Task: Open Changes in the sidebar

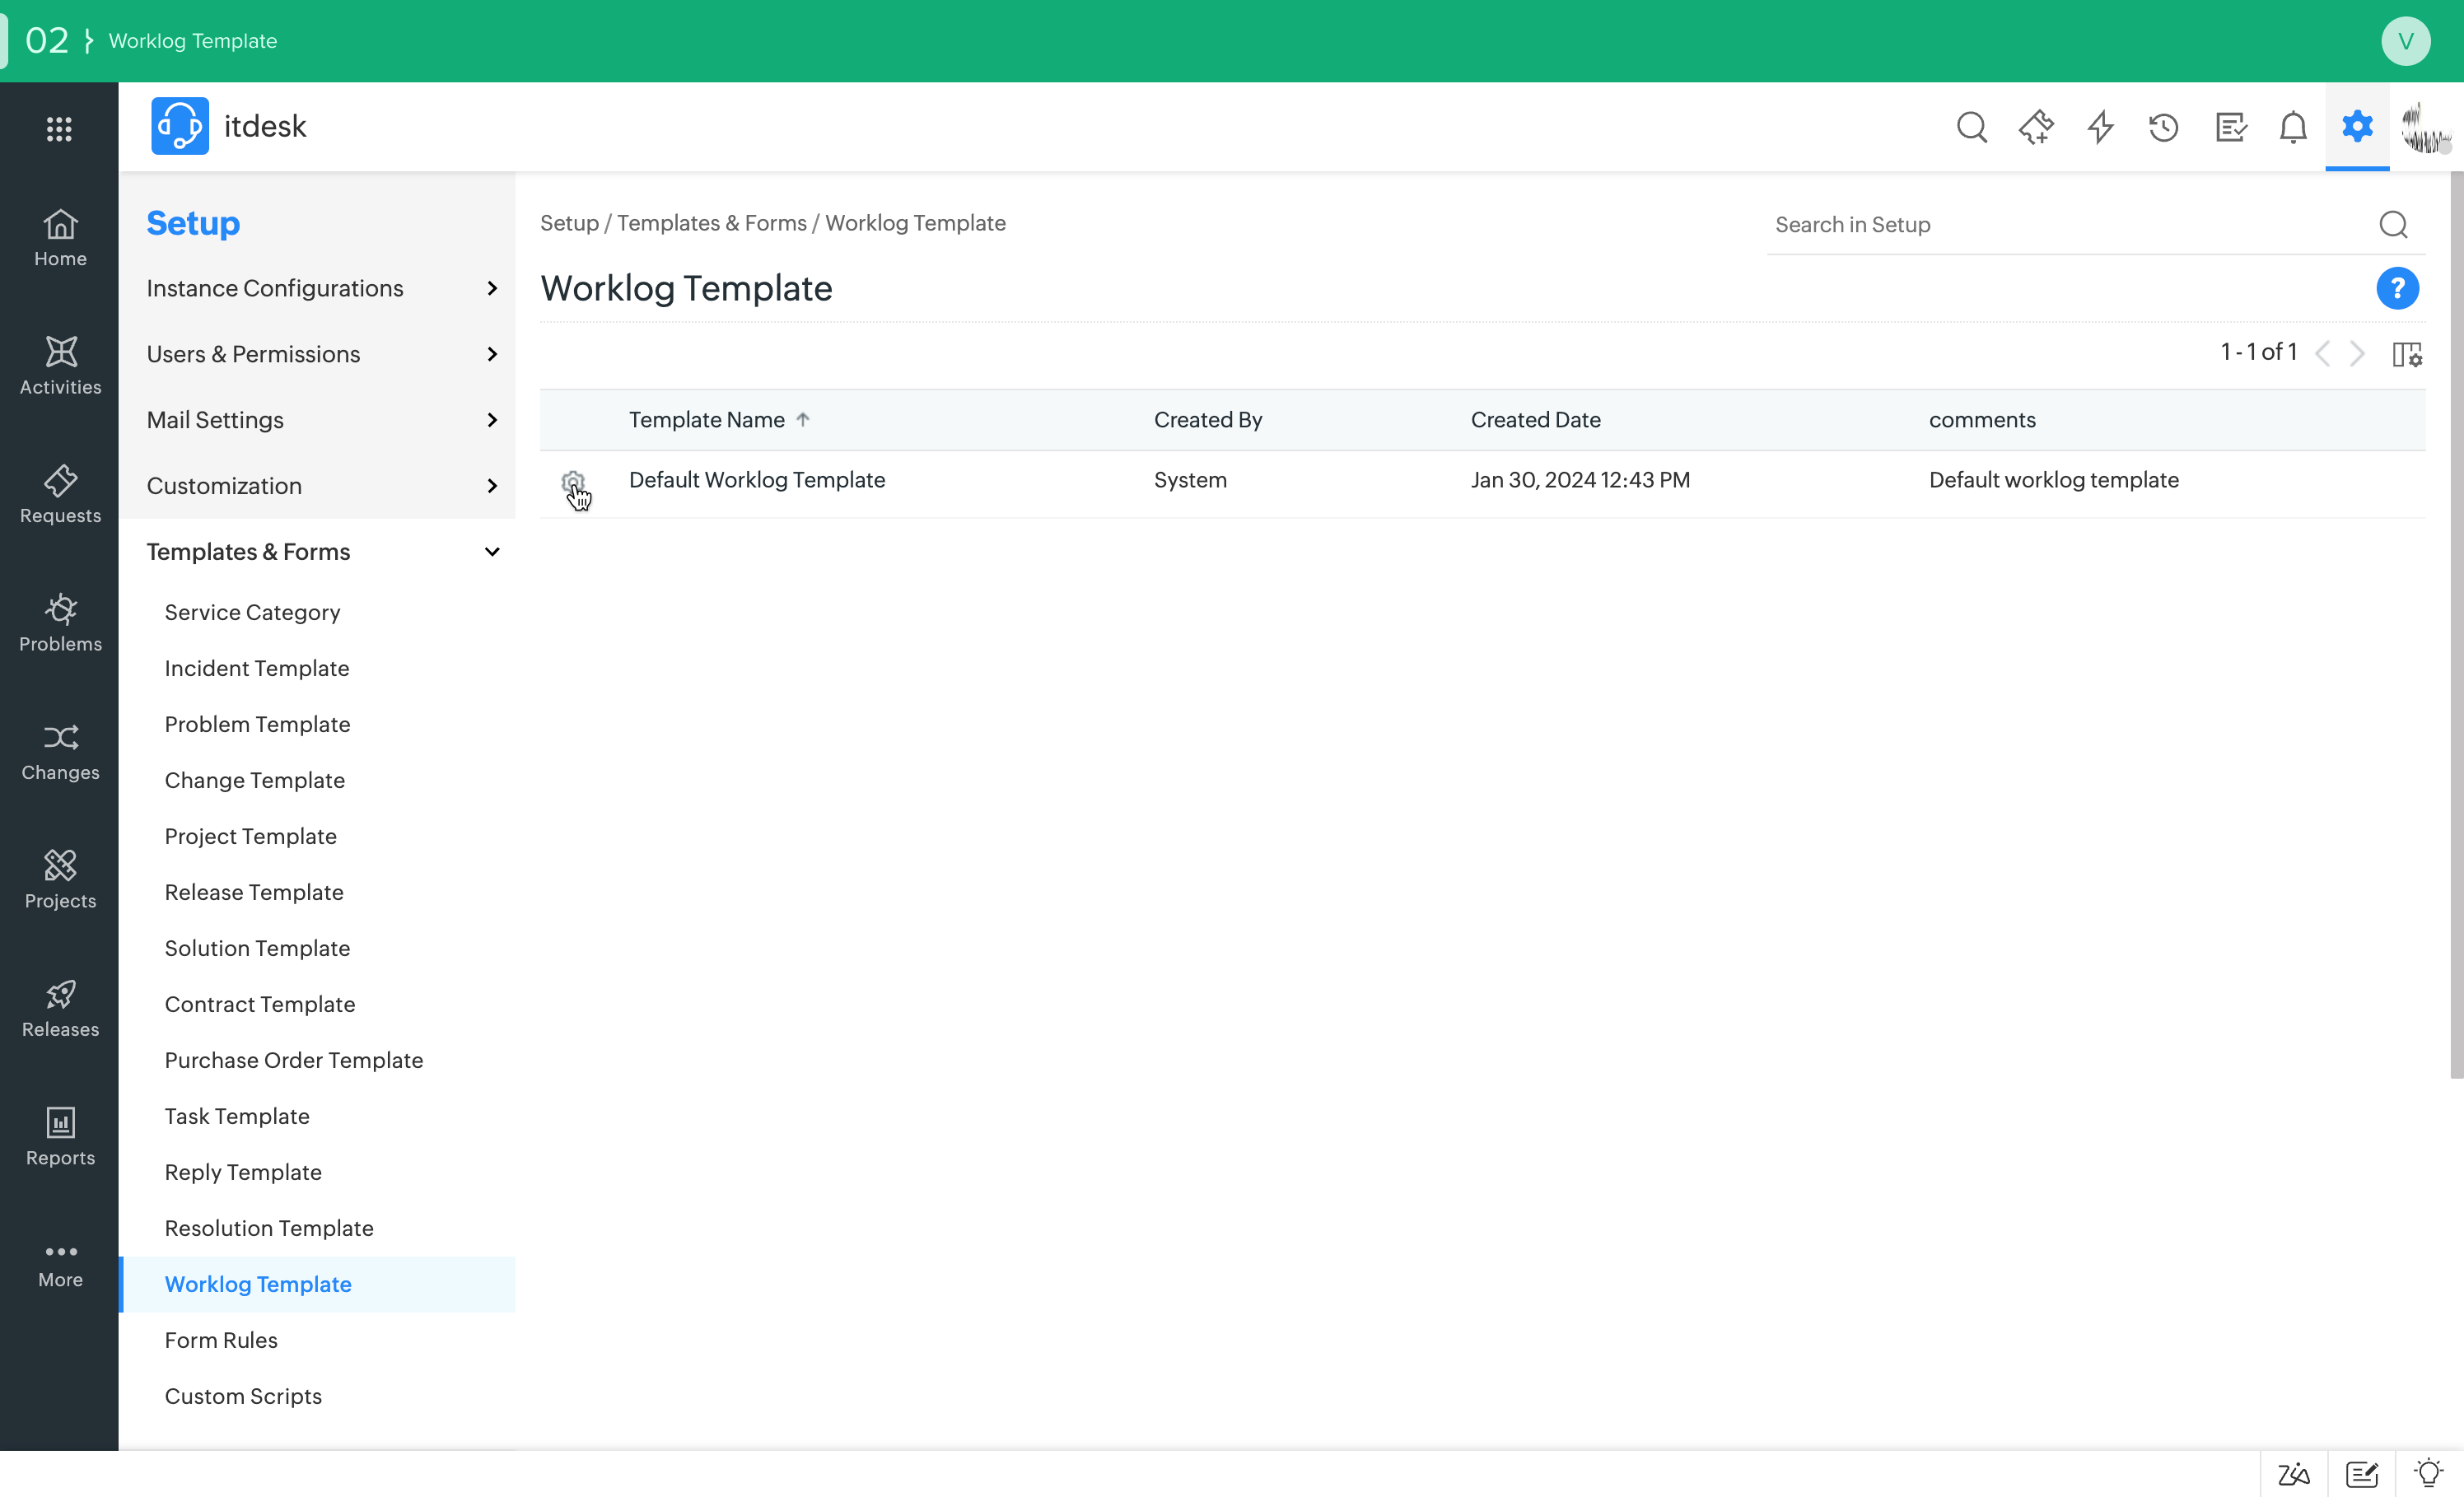Action: 60,751
